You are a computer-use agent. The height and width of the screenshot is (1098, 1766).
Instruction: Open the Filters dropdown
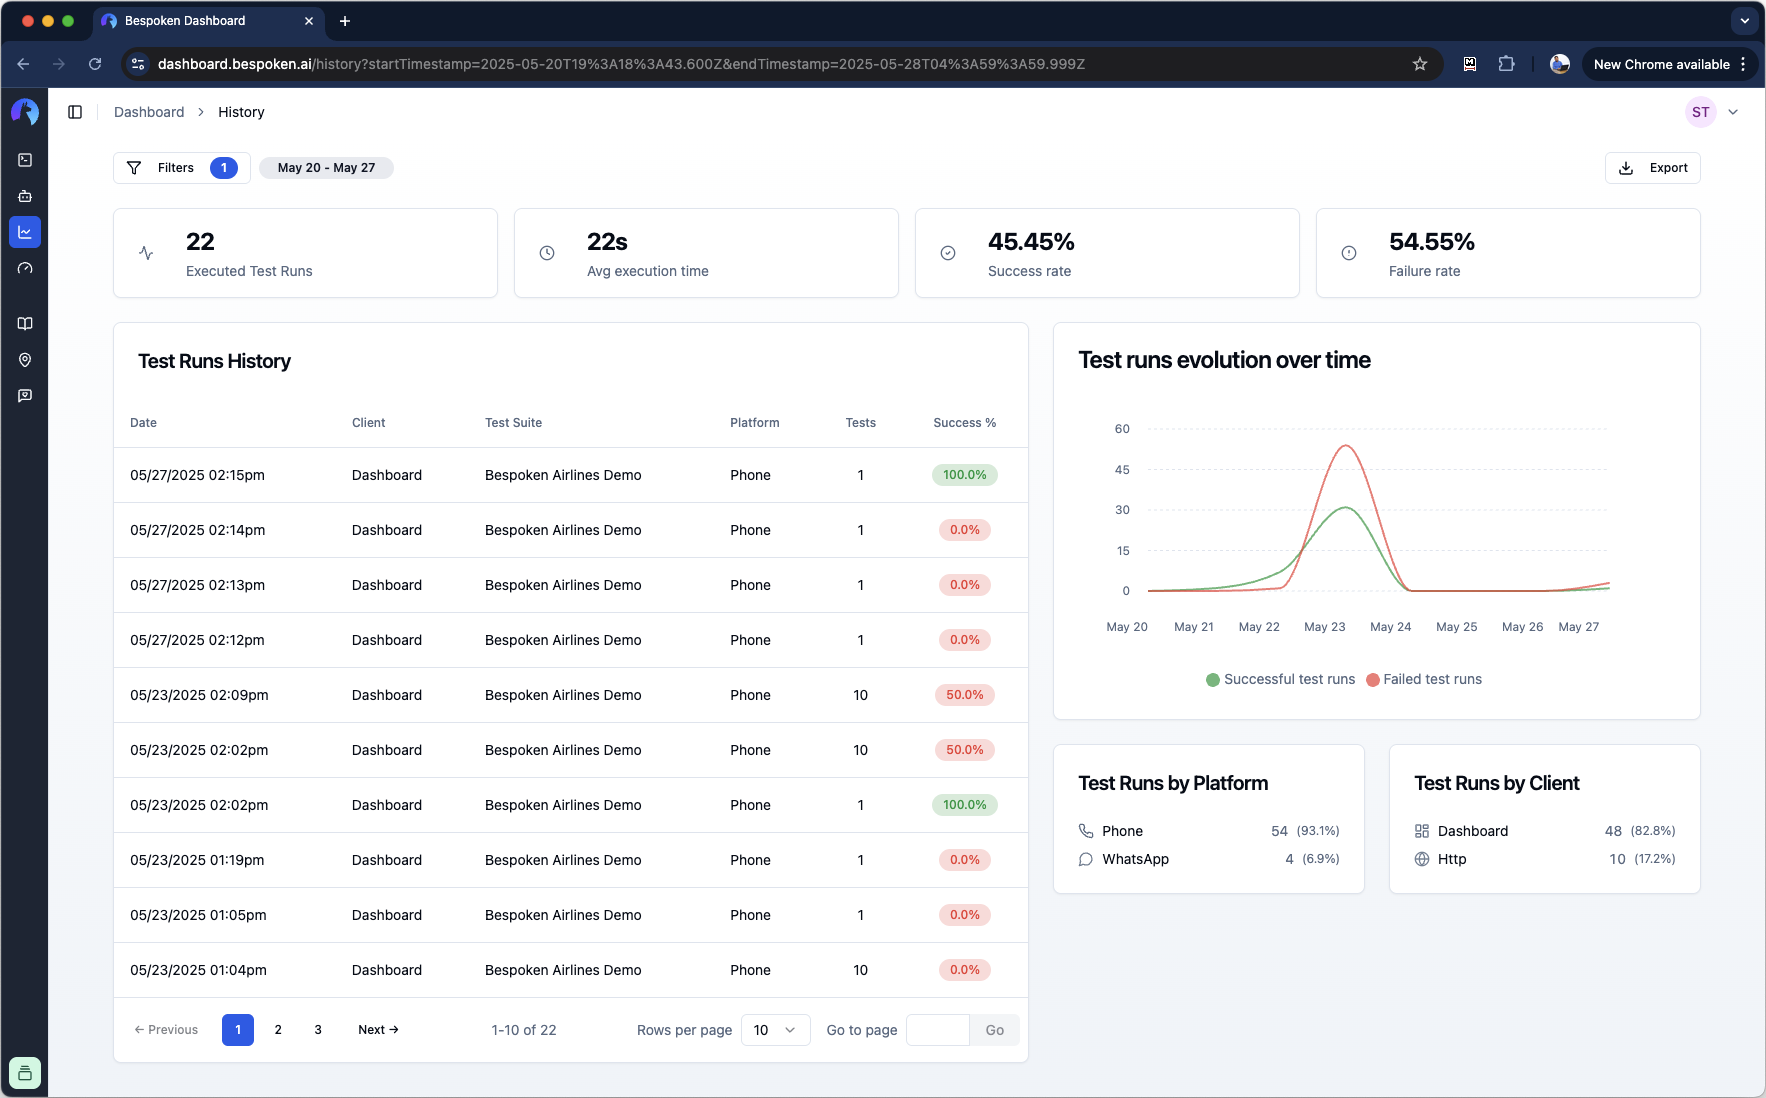(181, 168)
